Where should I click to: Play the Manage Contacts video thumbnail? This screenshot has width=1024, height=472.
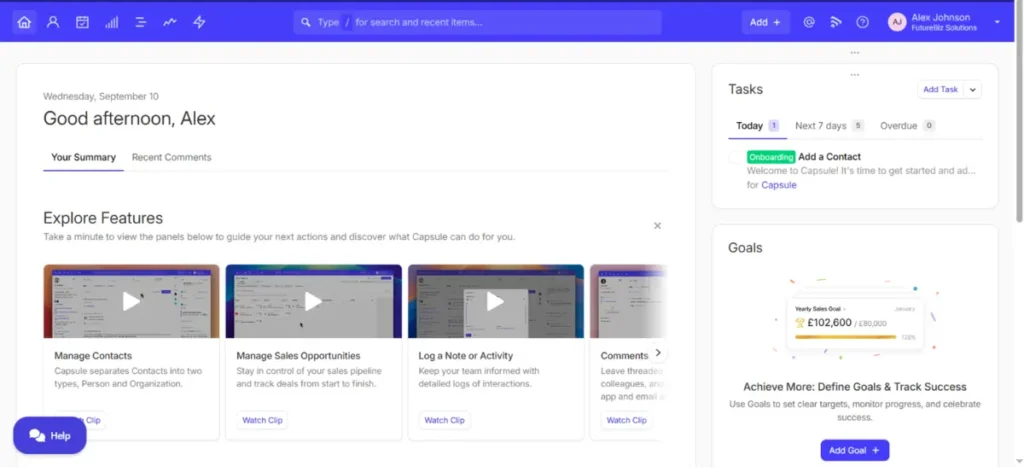click(x=131, y=301)
